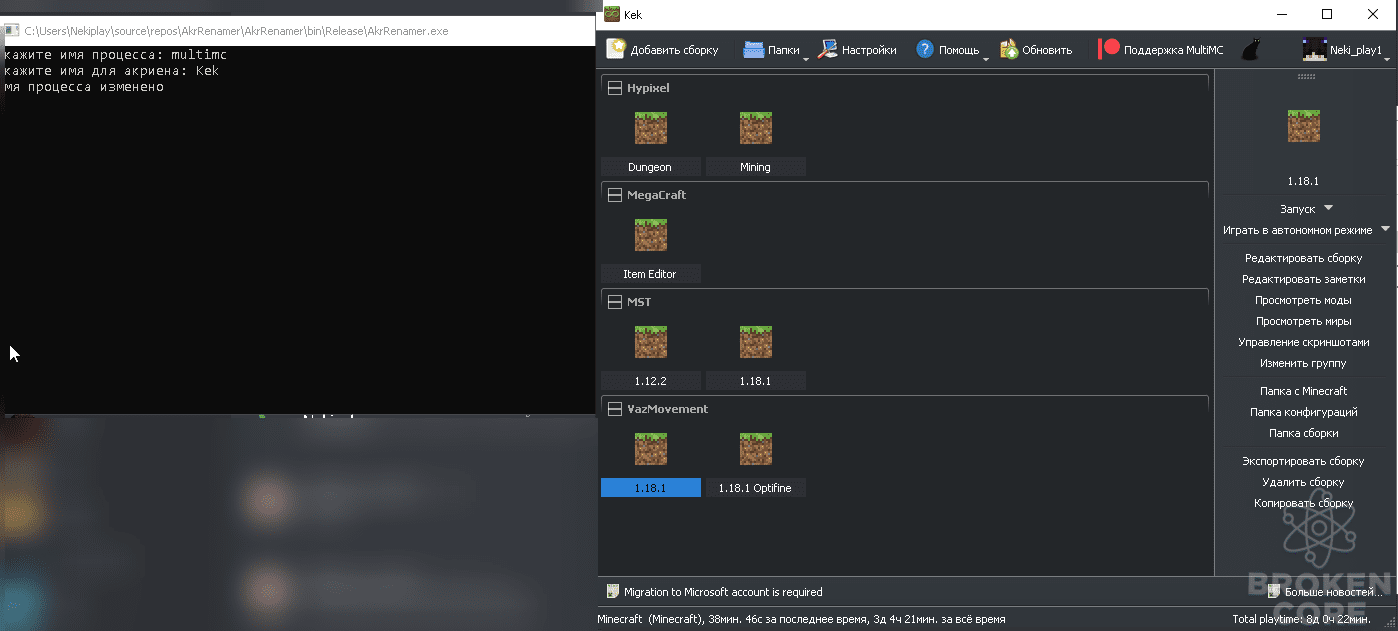Screen dimensions: 1398x631
Task: Click Поддержка MultiMC with the red circle icon
Action: point(1161,49)
